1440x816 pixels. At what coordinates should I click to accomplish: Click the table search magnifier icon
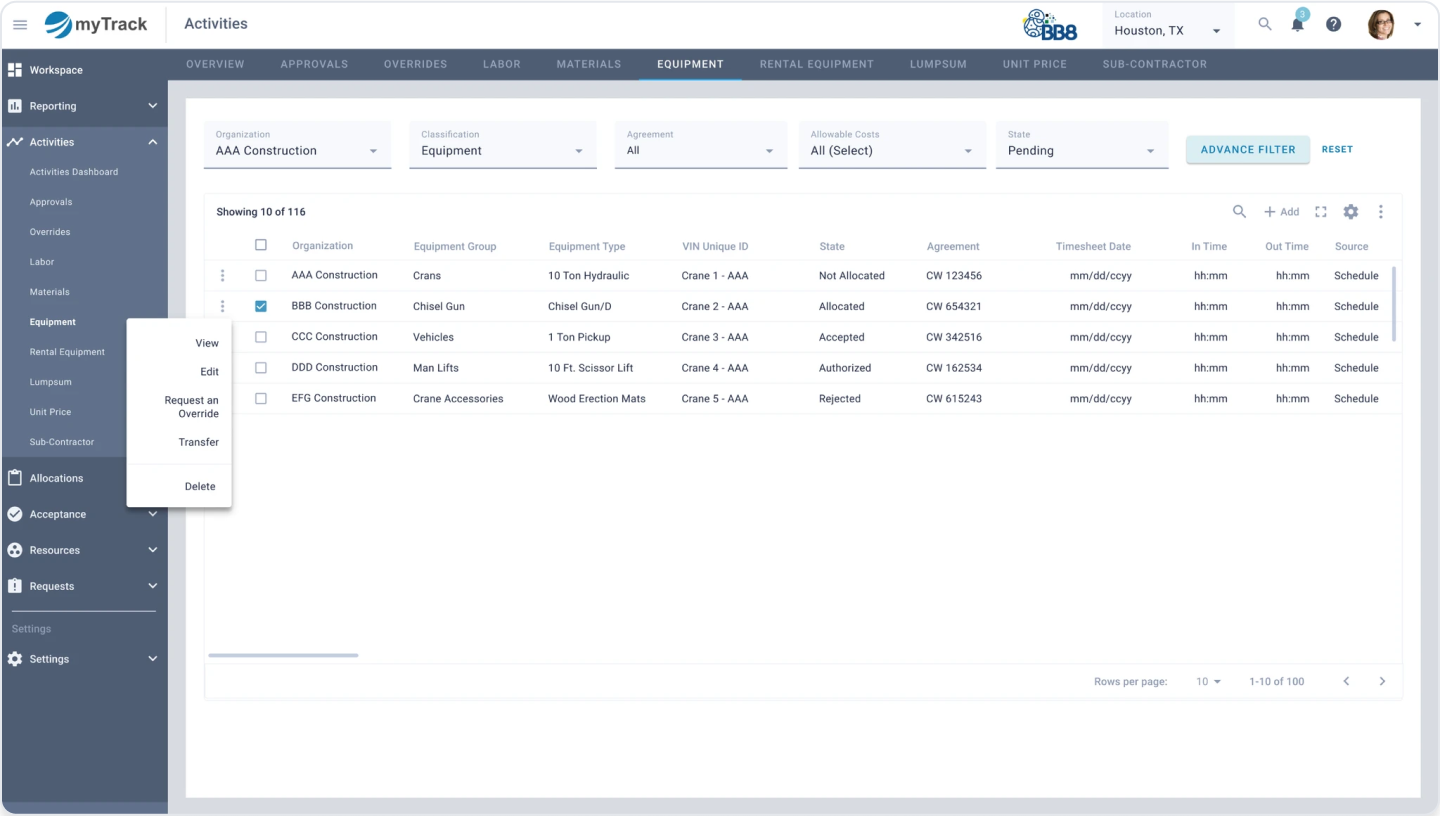tap(1239, 212)
